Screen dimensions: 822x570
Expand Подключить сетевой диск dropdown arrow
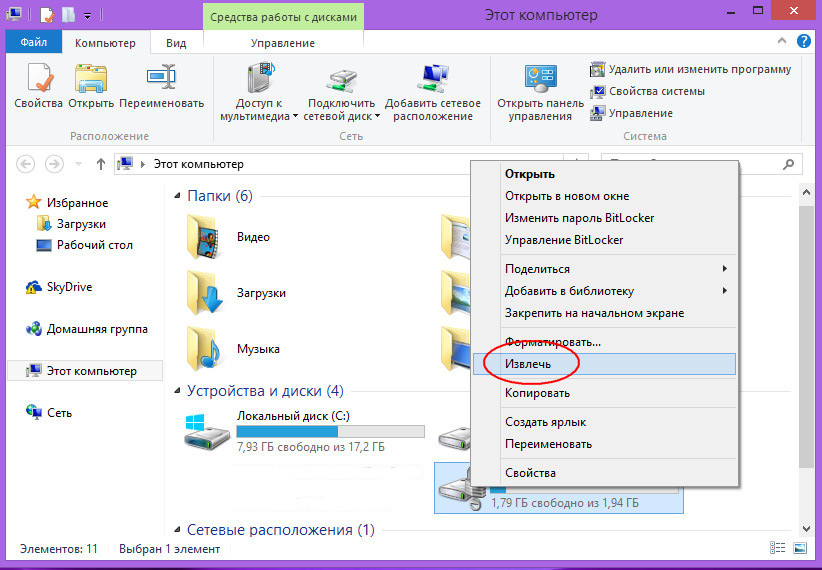click(x=377, y=116)
